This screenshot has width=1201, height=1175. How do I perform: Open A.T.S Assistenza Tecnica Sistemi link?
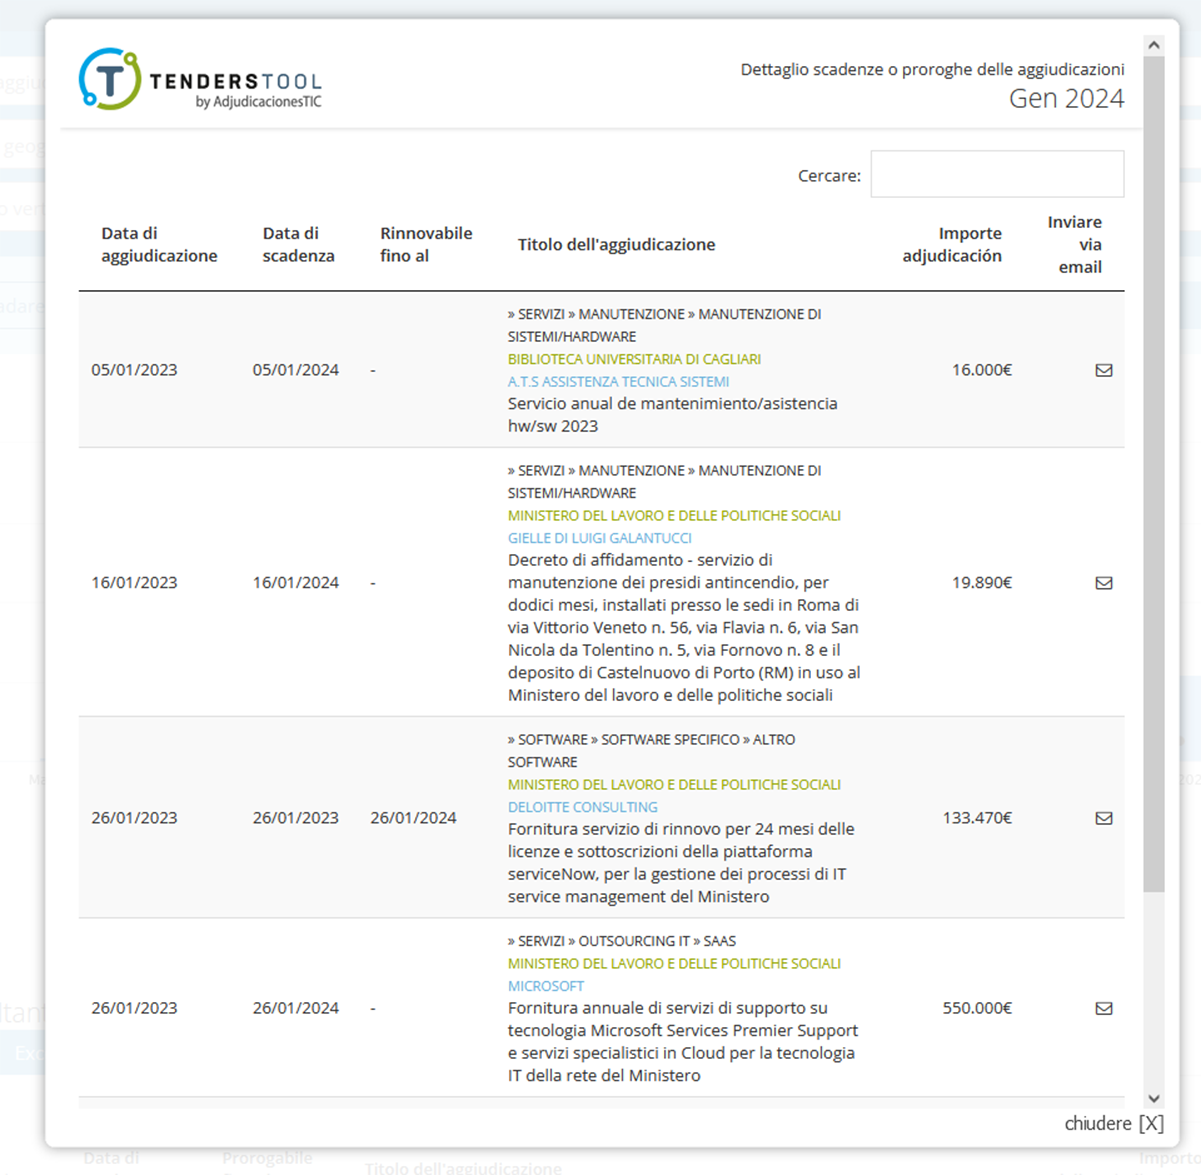618,381
